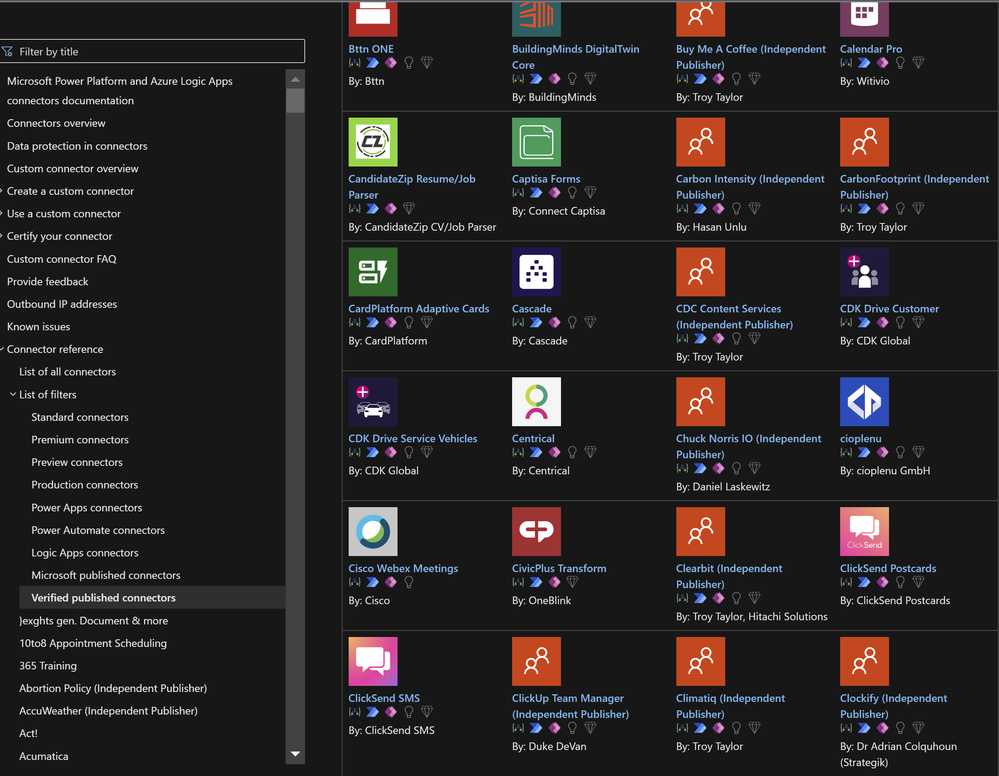Select the Climatiq connector icon
This screenshot has width=999, height=776.
click(x=700, y=661)
